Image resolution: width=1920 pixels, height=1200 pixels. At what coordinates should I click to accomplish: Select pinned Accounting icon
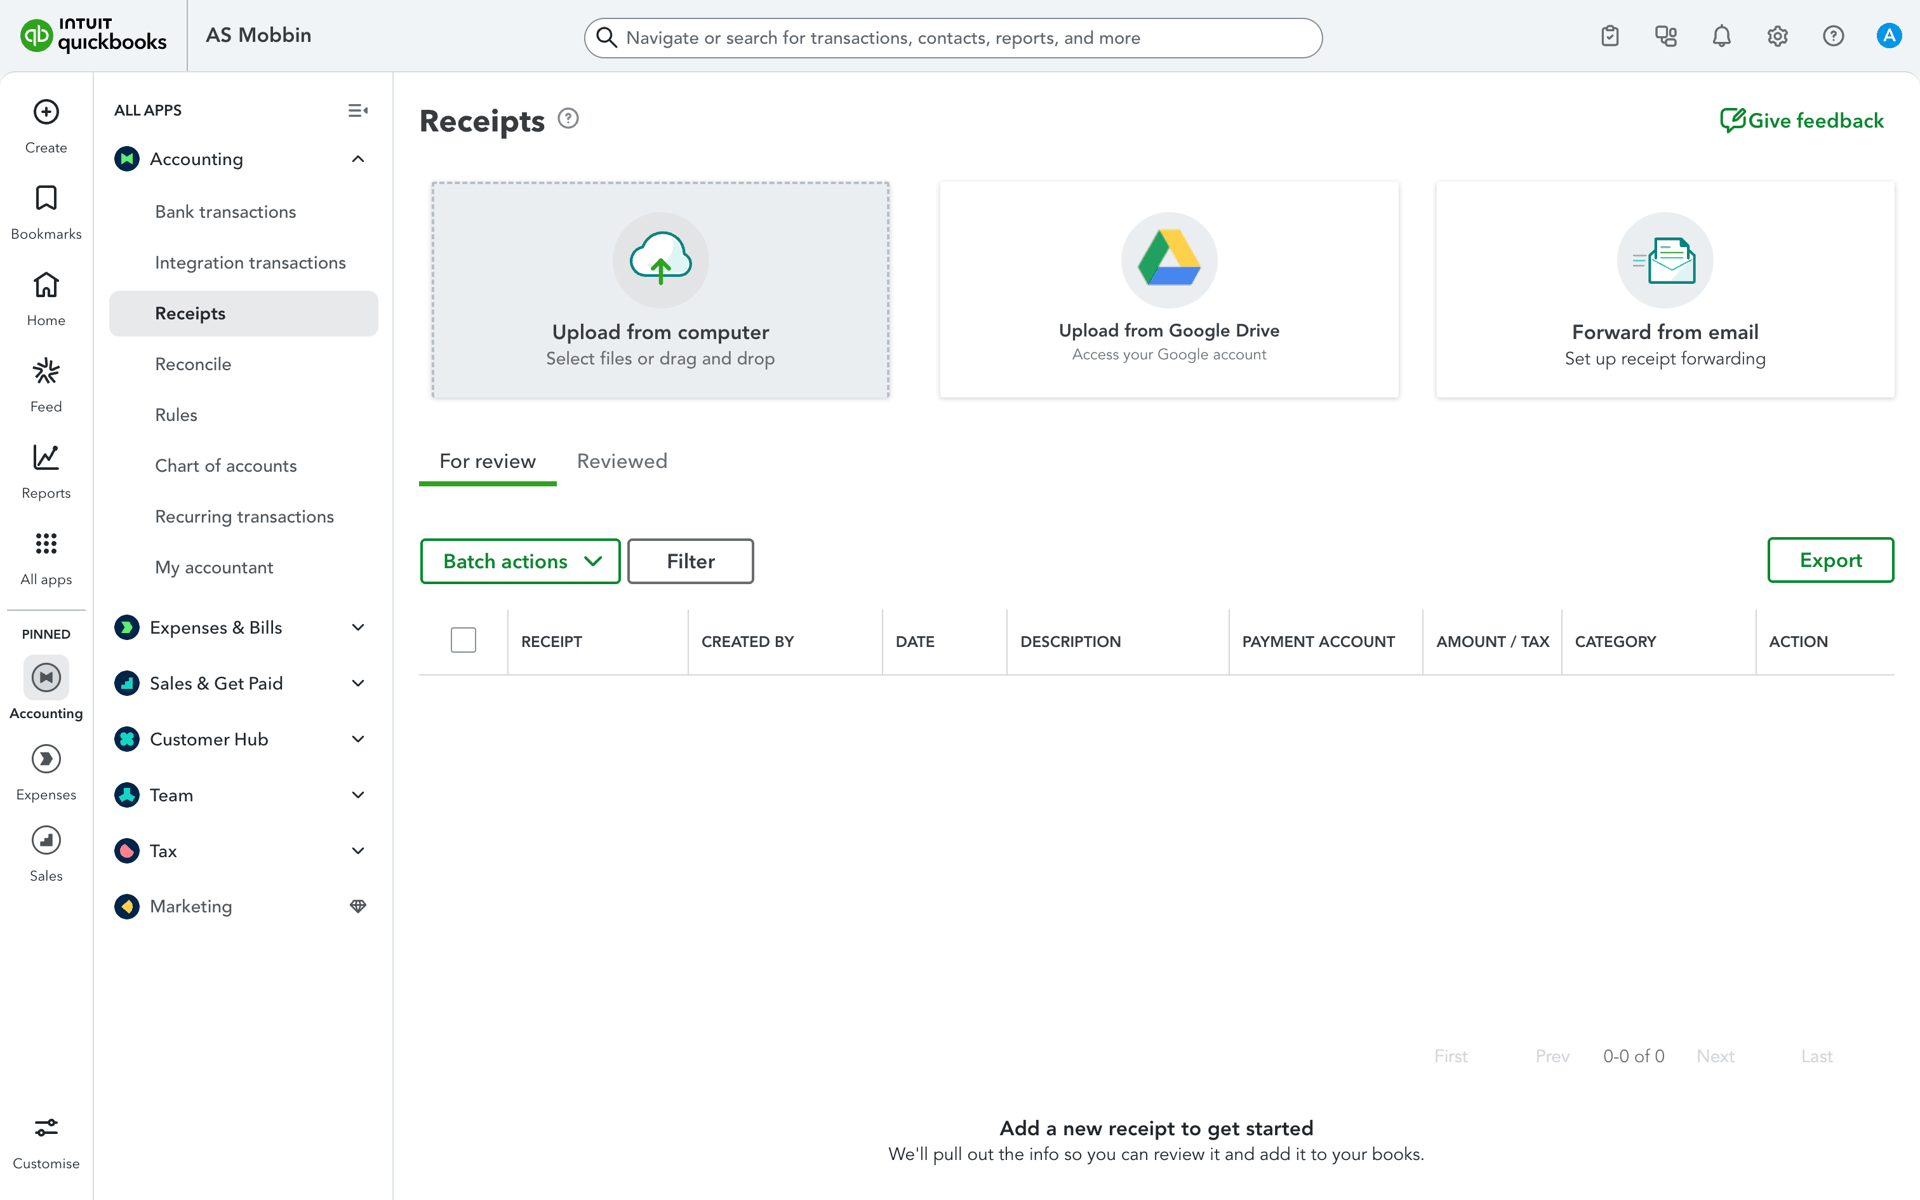pos(46,678)
